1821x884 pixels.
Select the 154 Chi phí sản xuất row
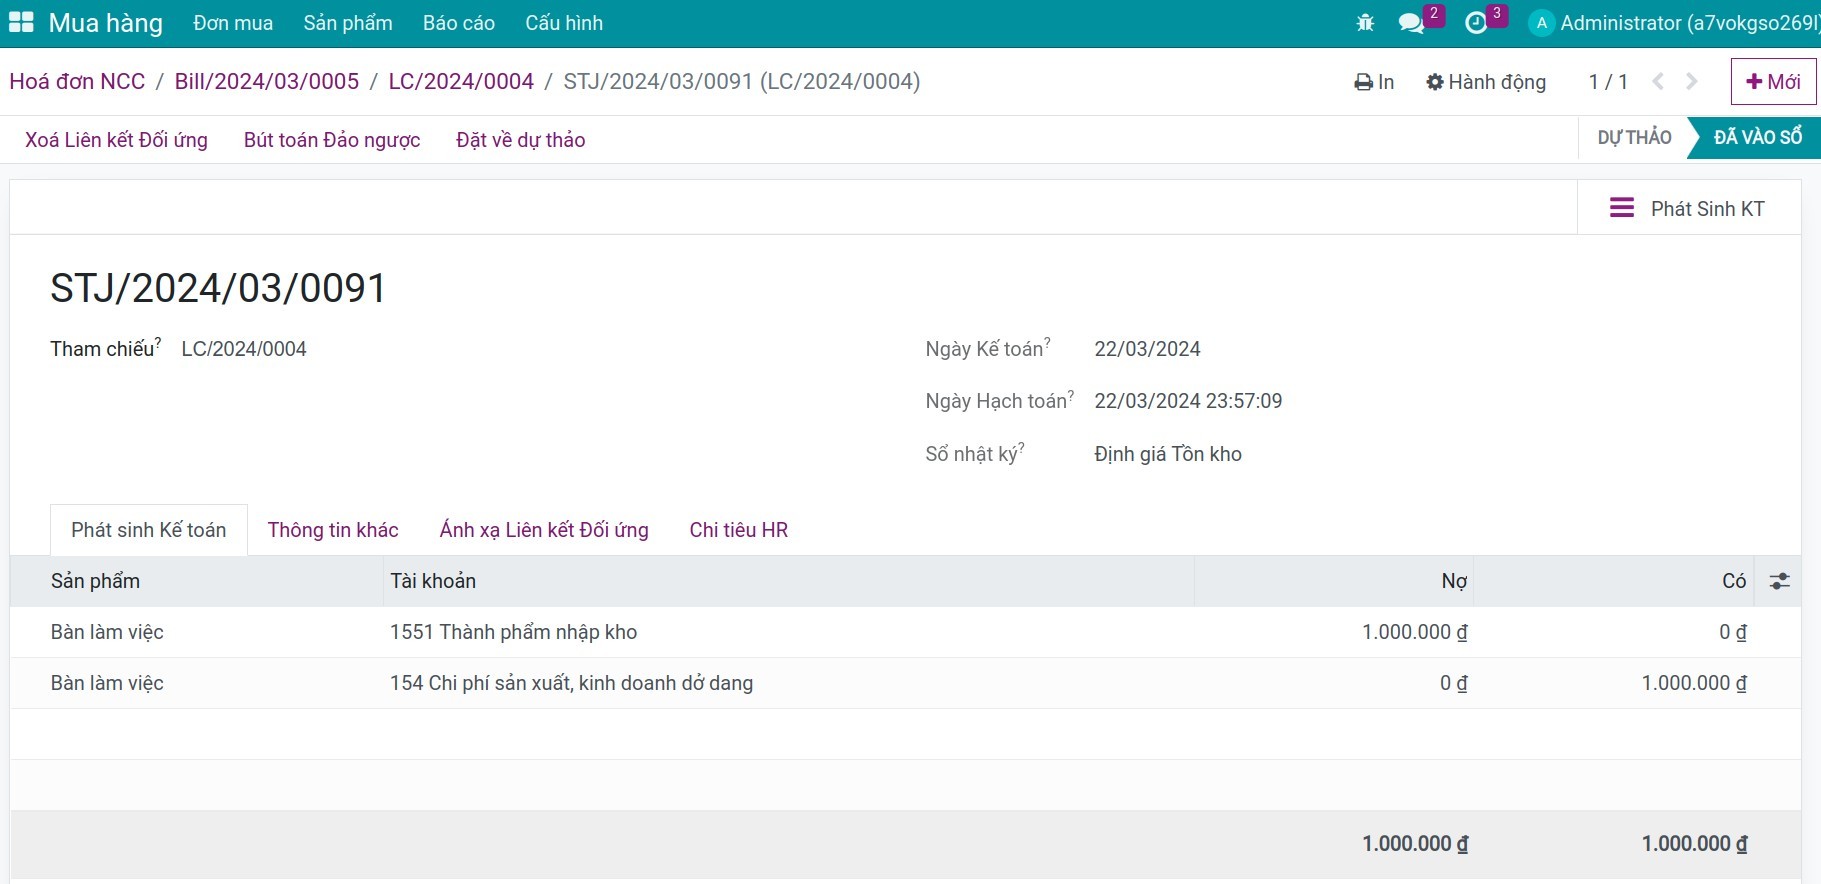tap(905, 683)
